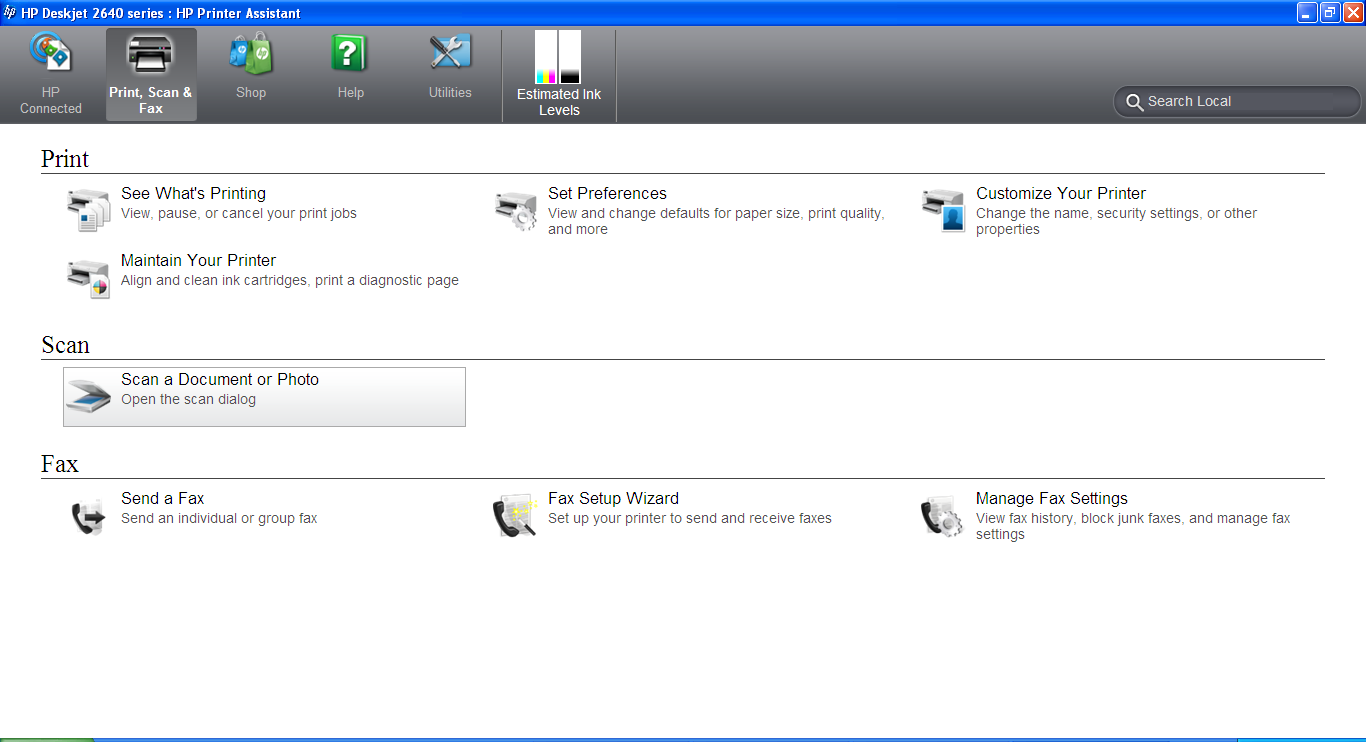Screen dimensions: 1366x742
Task: Click 'Change the name, security settings' description
Action: pyautogui.click(x=1116, y=221)
